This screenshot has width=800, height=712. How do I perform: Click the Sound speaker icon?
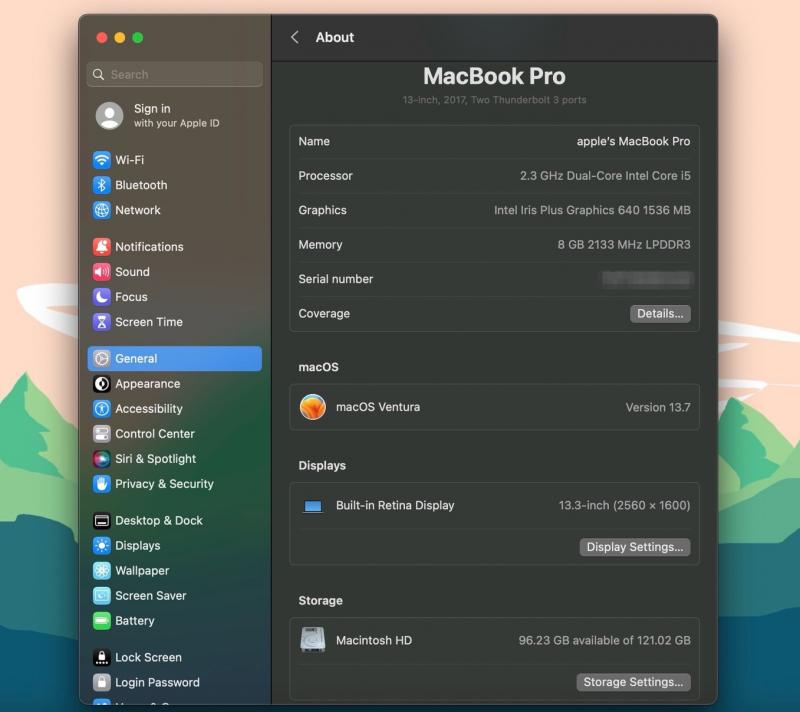[x=101, y=272]
